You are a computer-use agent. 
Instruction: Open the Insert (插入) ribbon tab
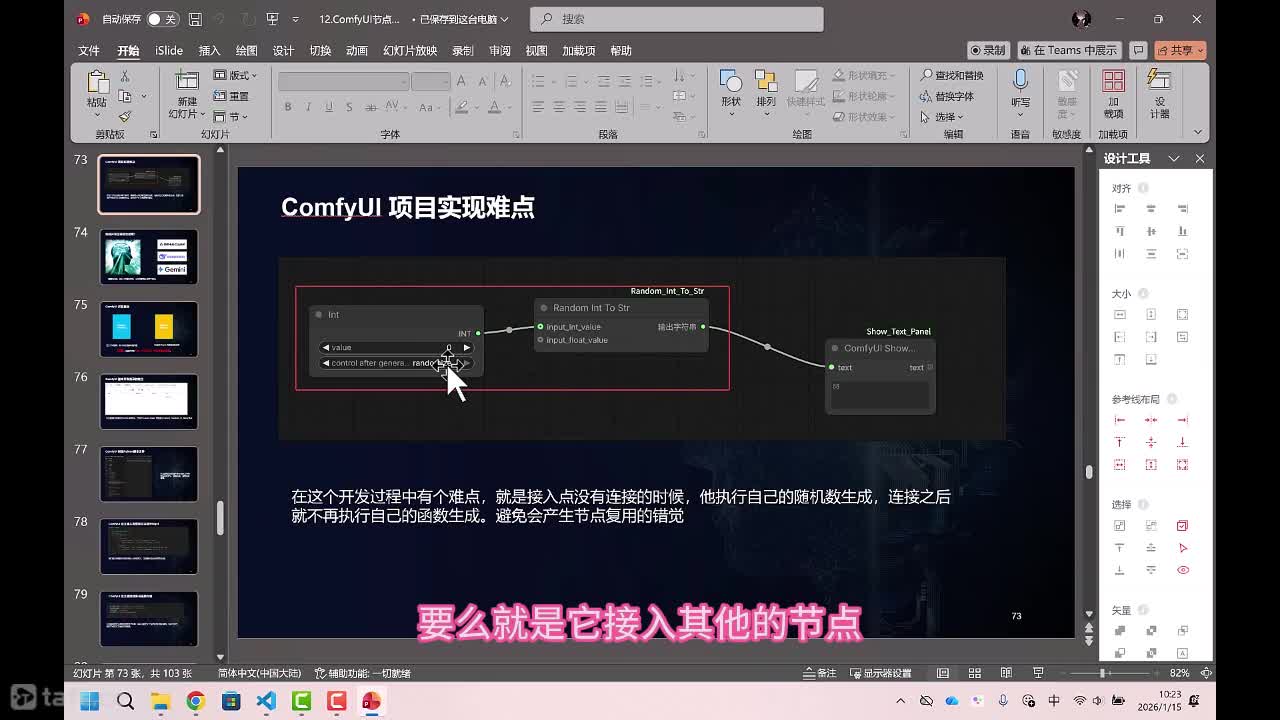209,50
